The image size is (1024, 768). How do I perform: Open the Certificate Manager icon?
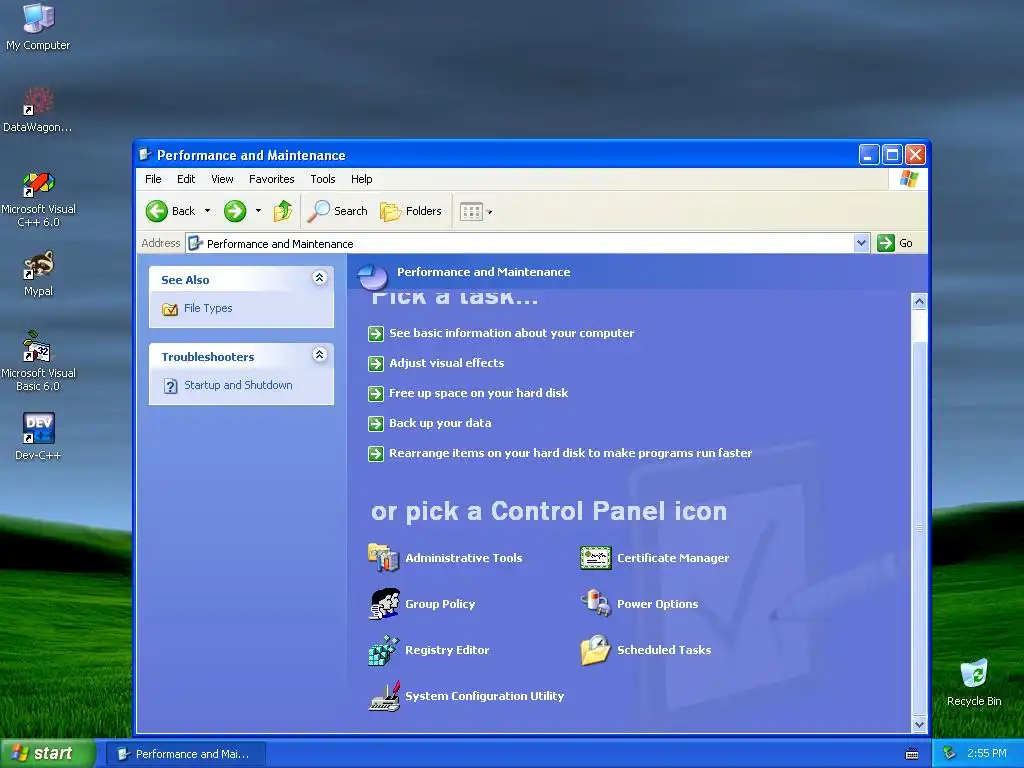point(596,558)
